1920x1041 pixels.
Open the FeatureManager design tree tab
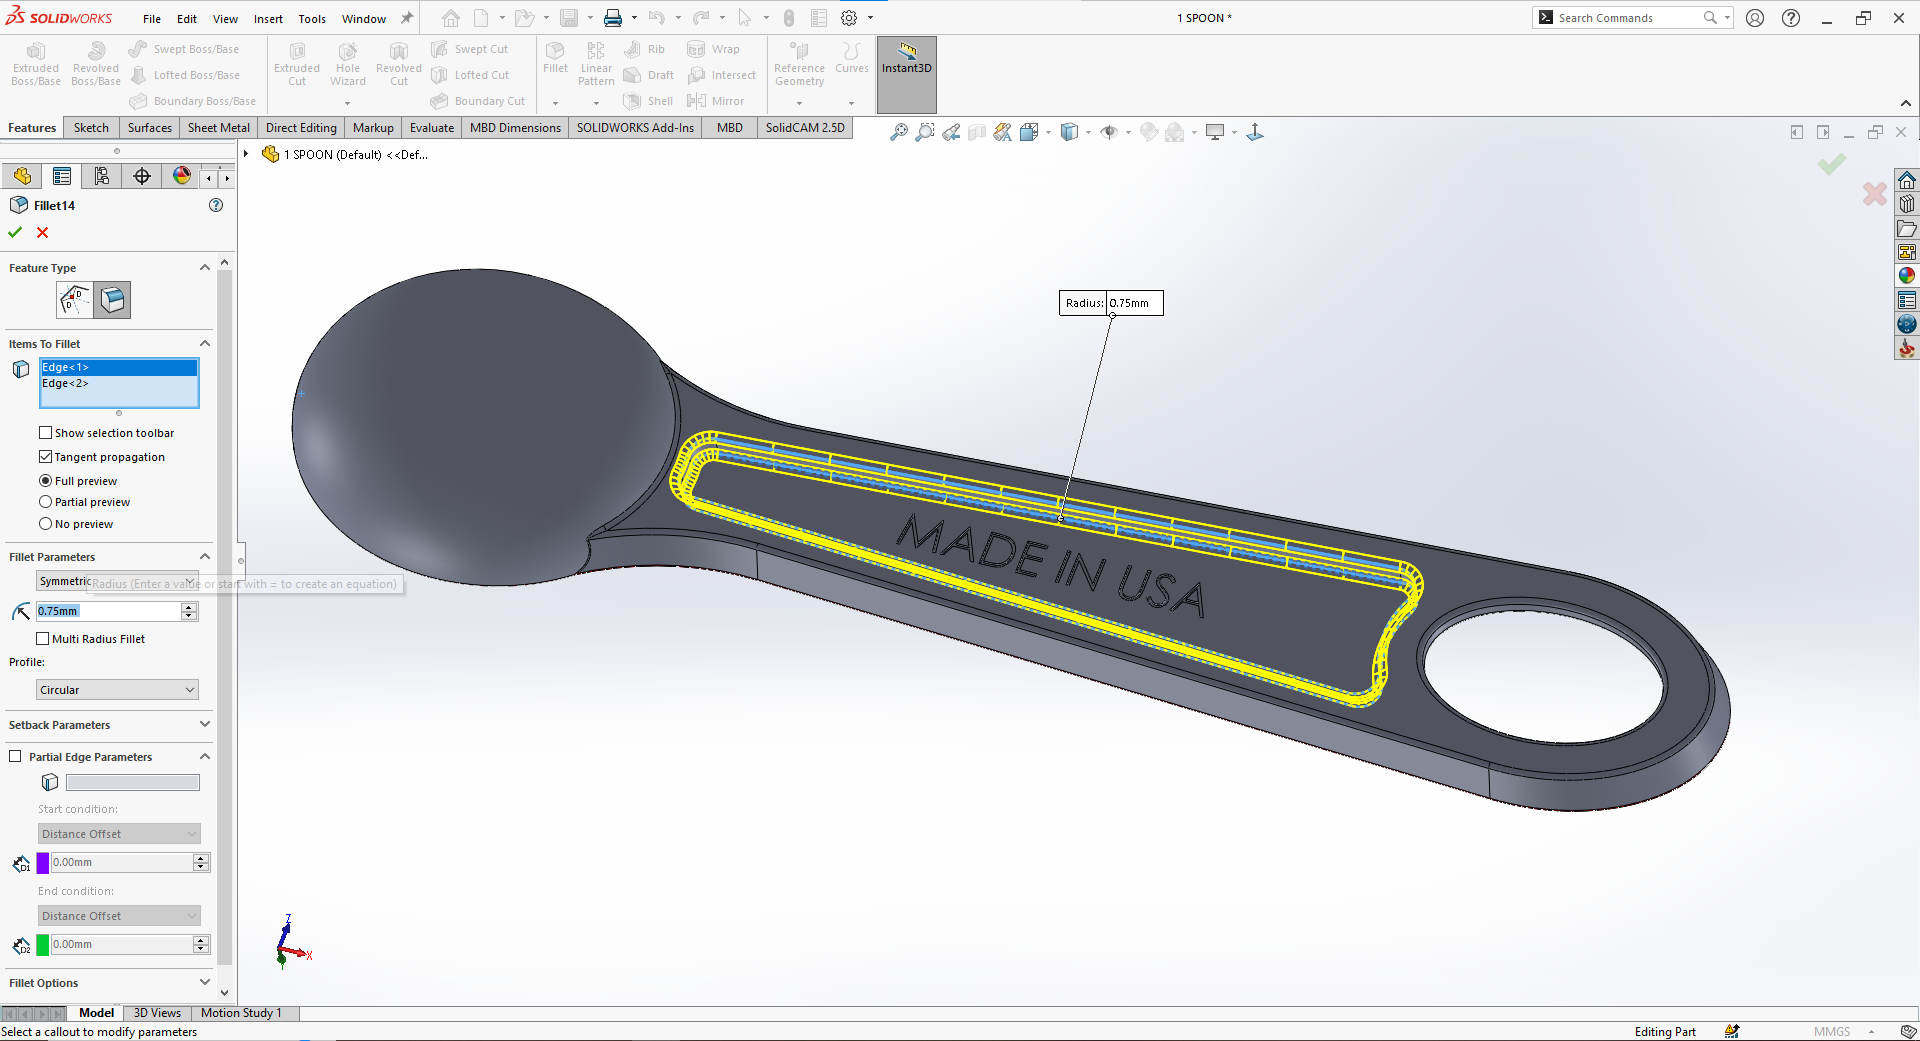click(22, 176)
